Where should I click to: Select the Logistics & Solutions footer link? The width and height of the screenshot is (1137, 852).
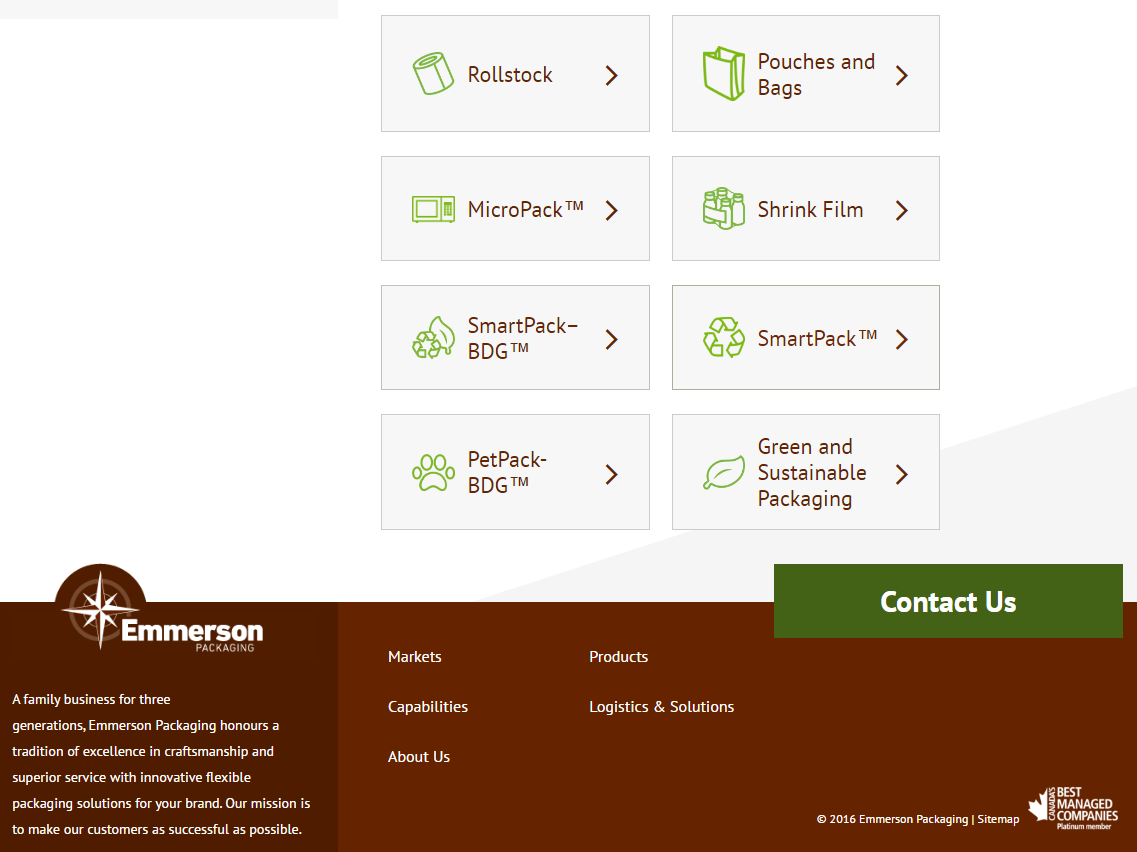(661, 707)
